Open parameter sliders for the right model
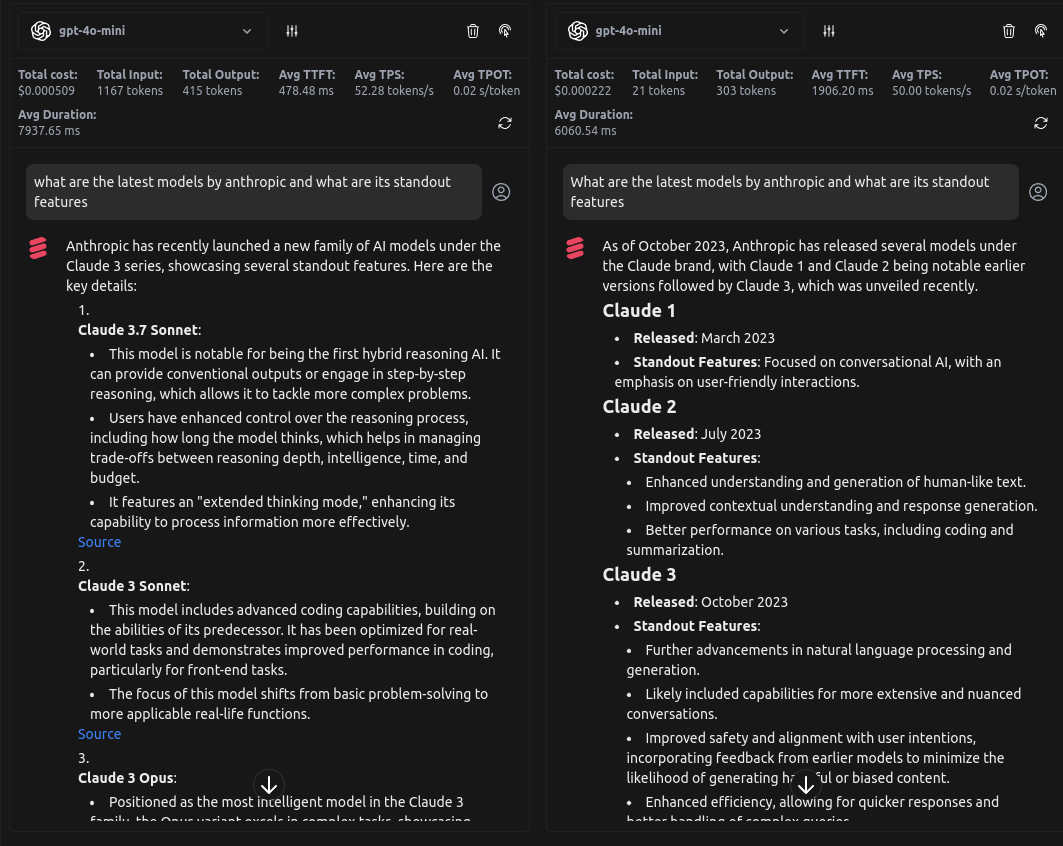This screenshot has width=1063, height=846. point(828,31)
